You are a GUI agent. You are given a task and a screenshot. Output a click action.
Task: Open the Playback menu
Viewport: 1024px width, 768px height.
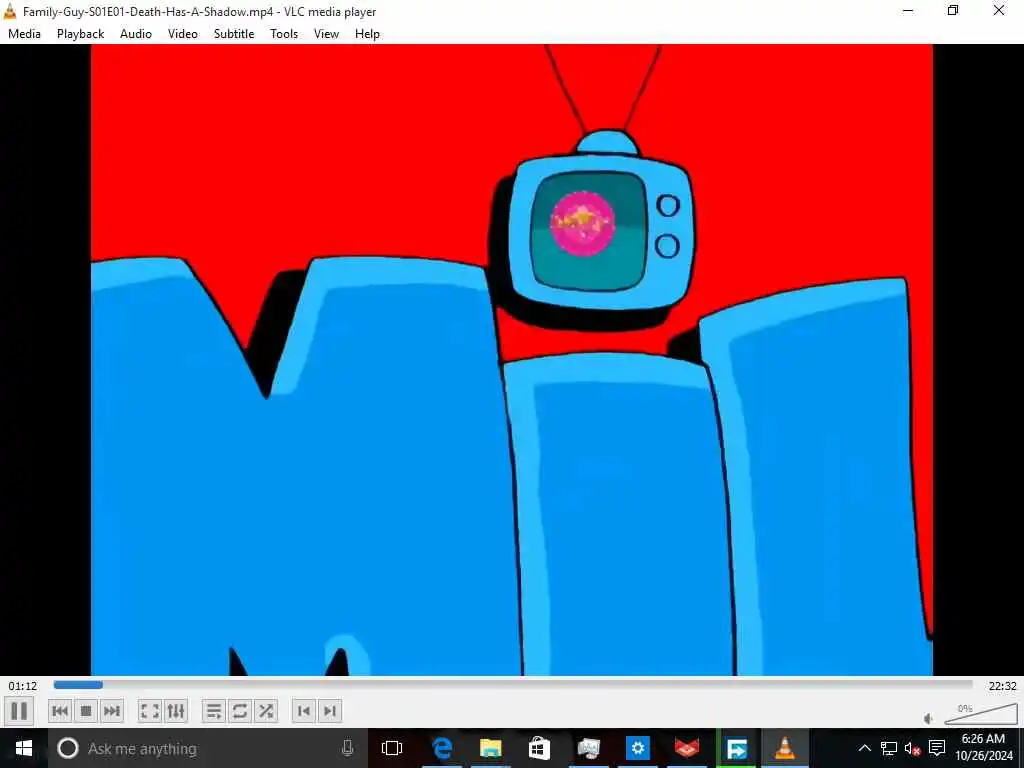(x=80, y=34)
